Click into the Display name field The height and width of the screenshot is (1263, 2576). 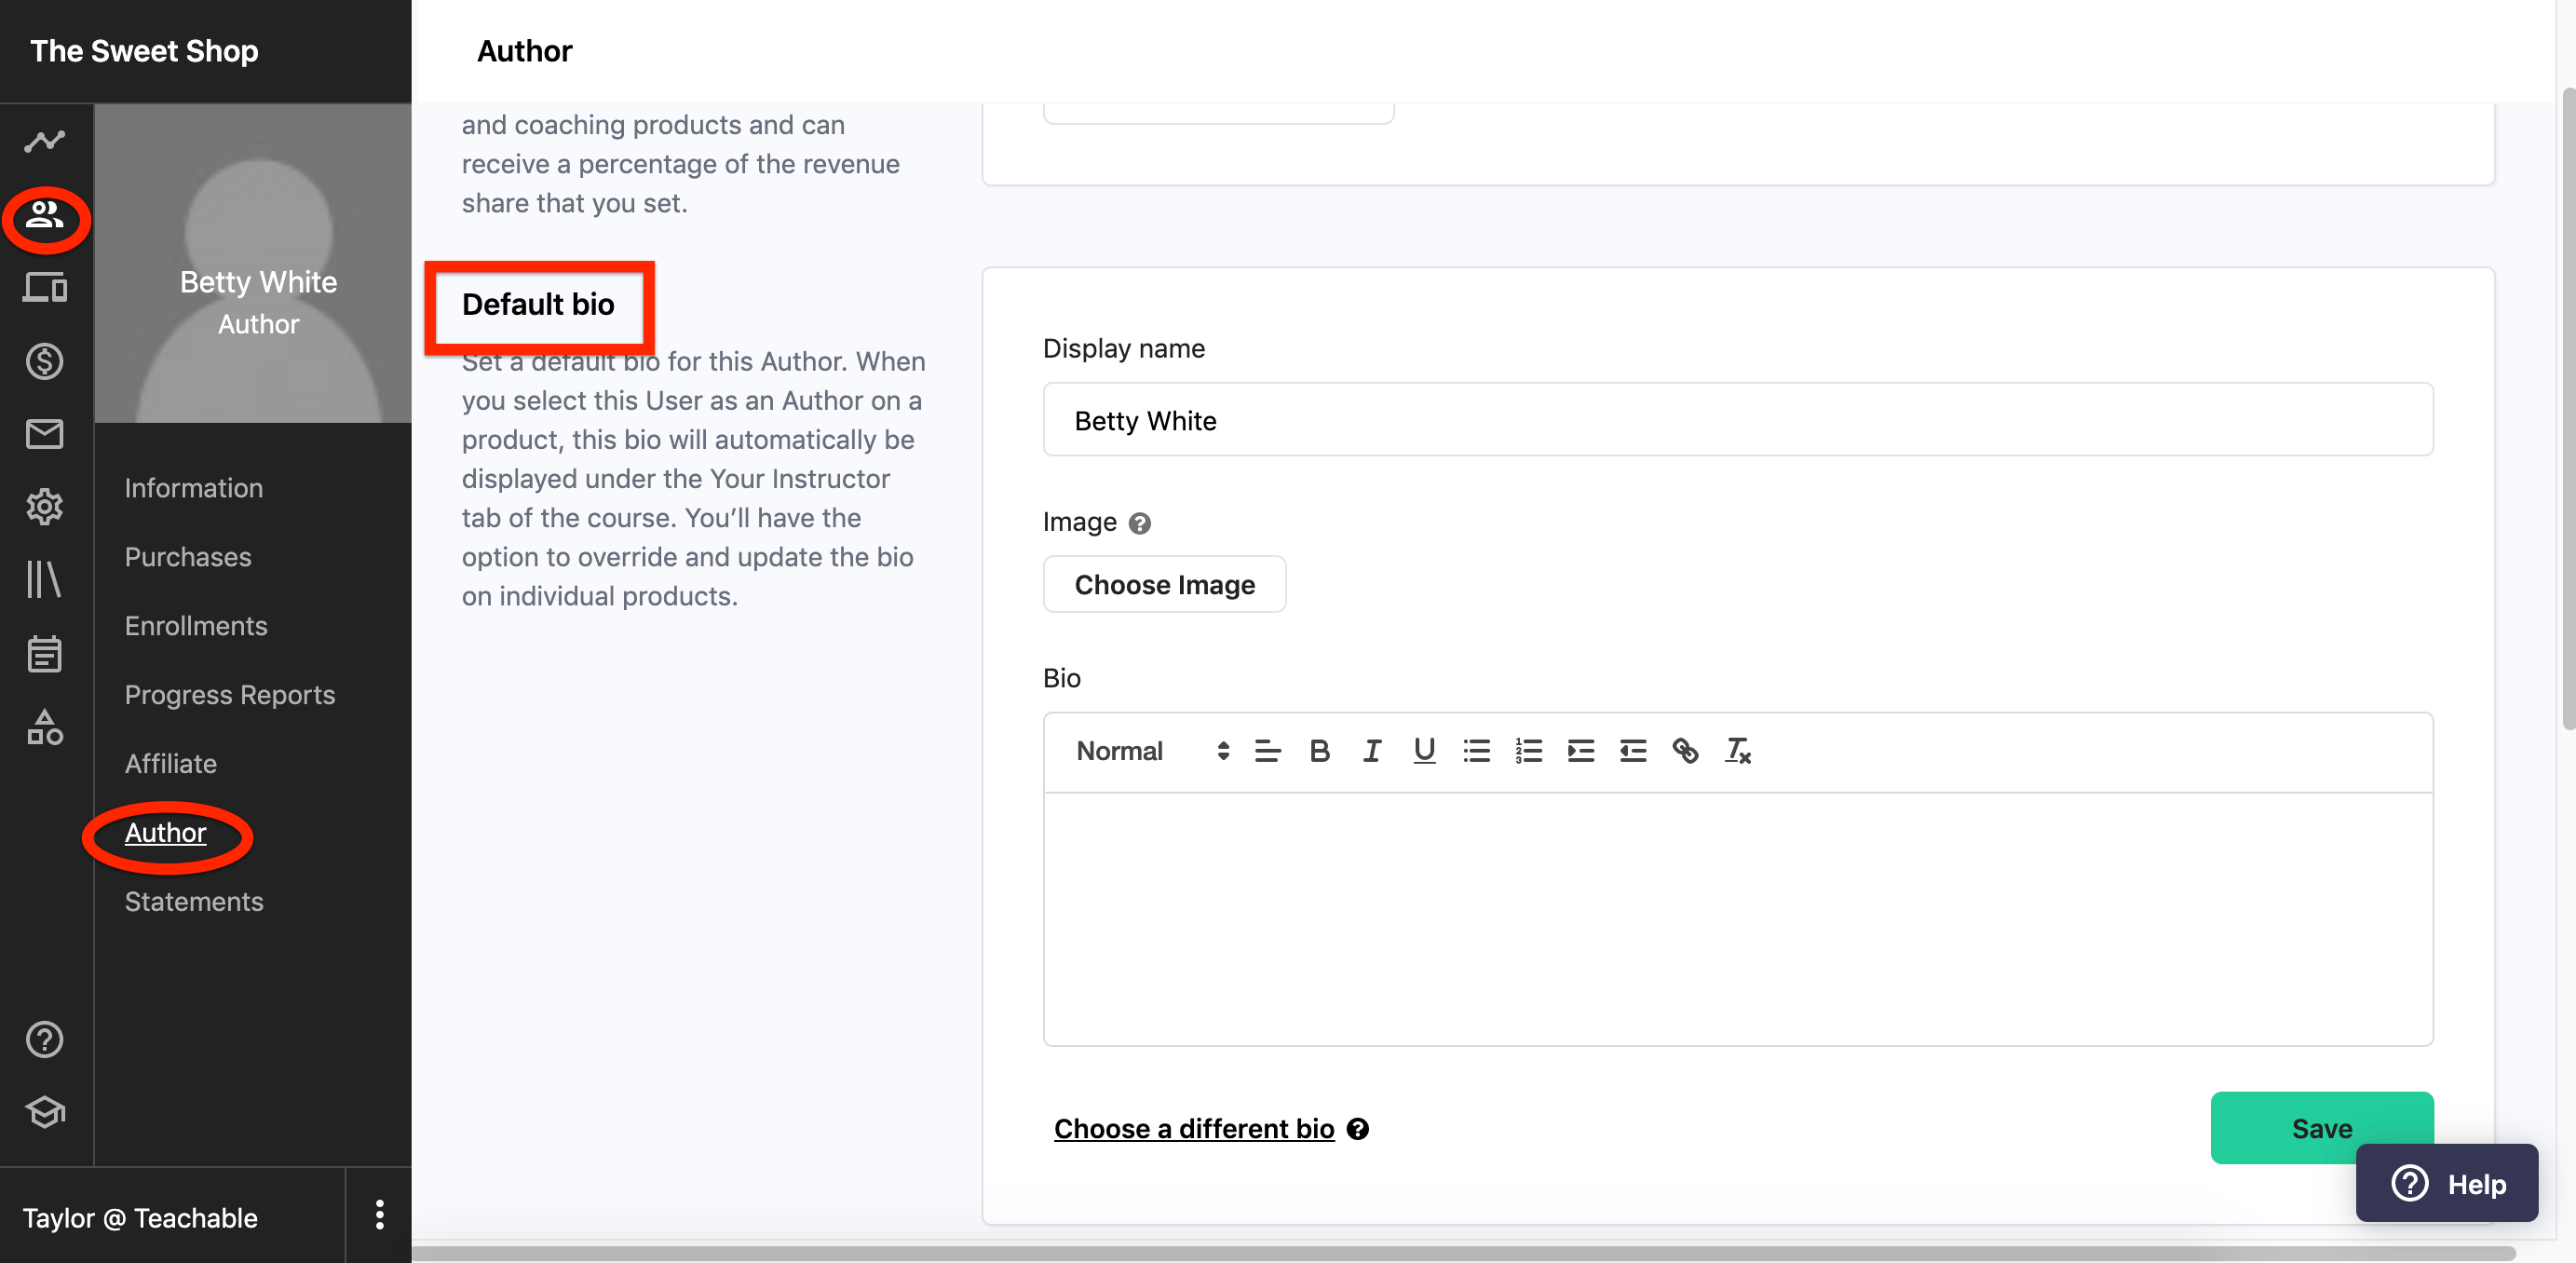tap(1737, 420)
